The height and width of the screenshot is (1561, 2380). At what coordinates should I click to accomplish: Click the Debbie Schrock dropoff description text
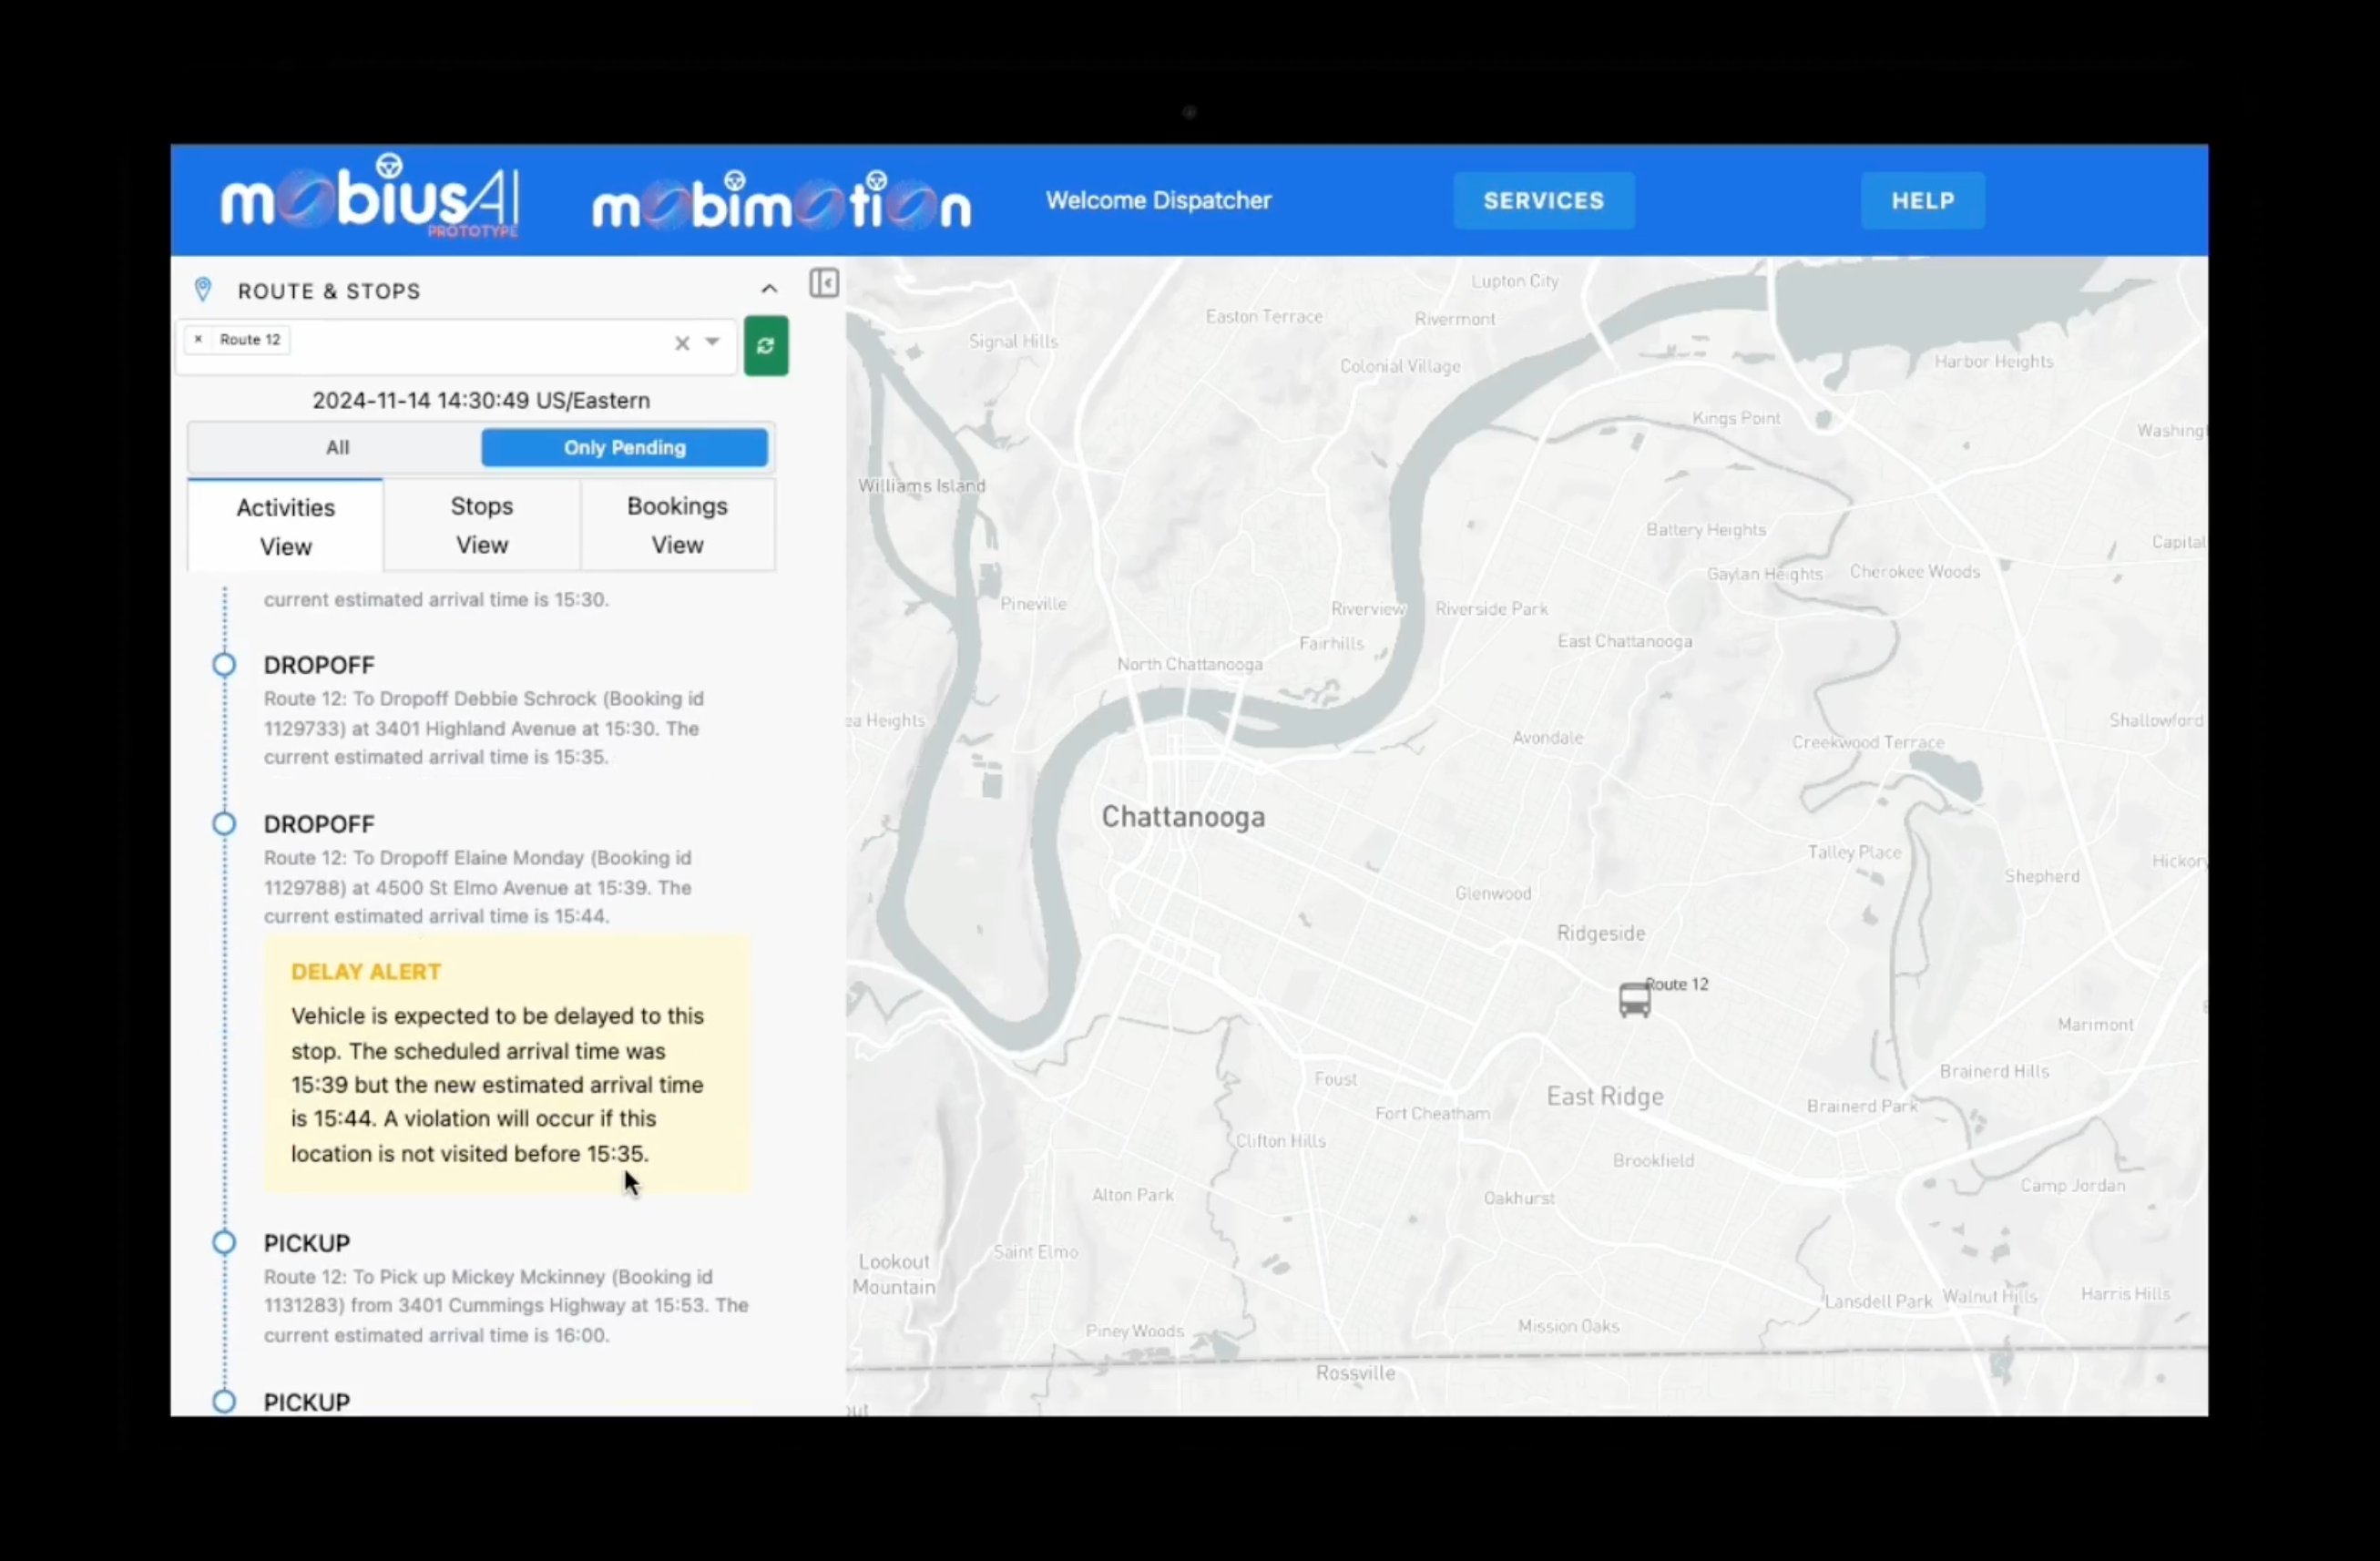[x=484, y=728]
